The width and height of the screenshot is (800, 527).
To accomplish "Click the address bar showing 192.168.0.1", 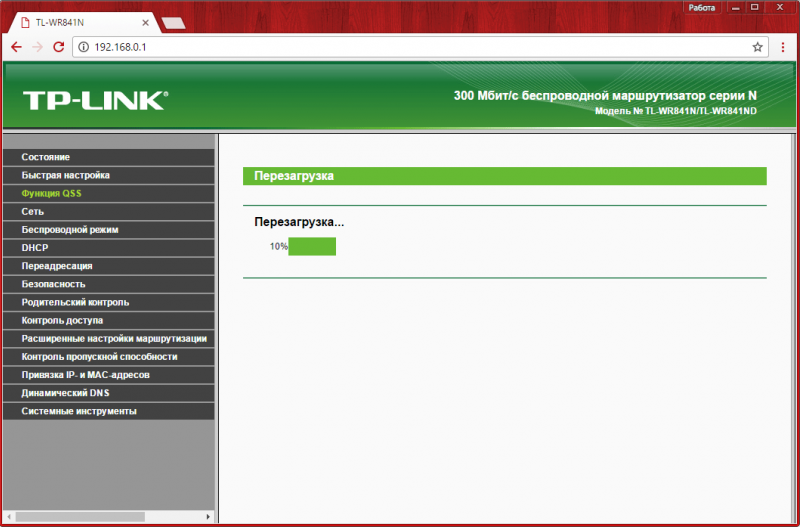I will point(420,47).
